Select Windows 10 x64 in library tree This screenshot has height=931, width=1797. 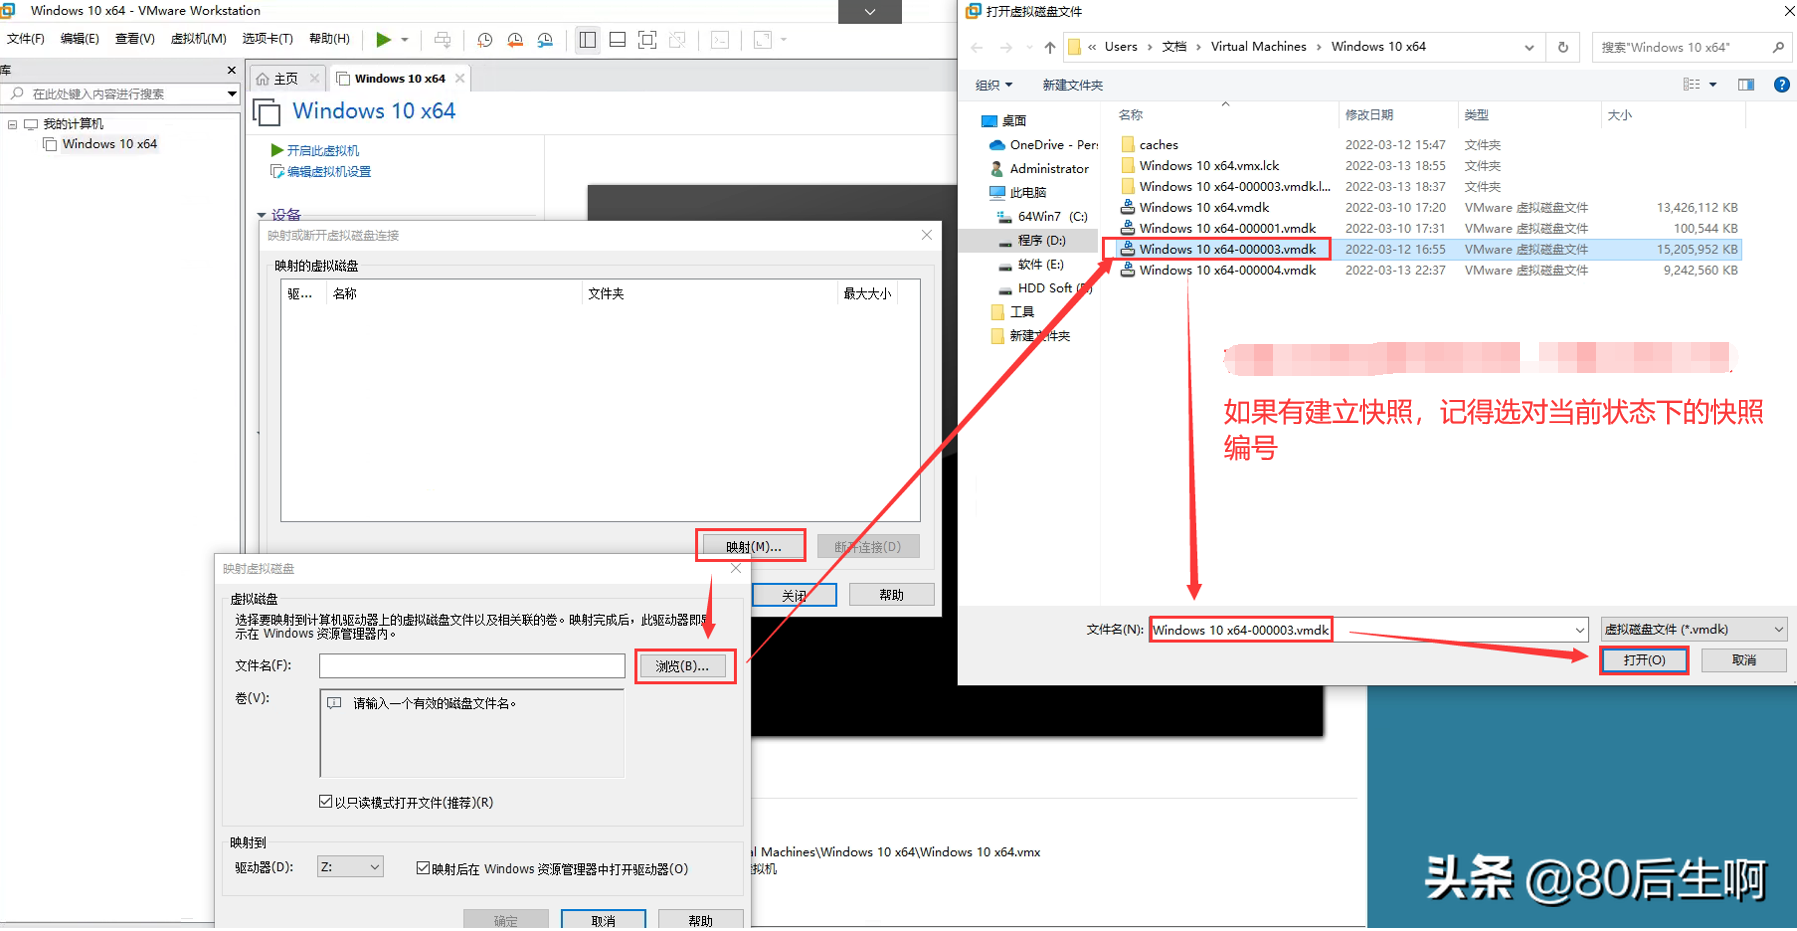click(109, 144)
